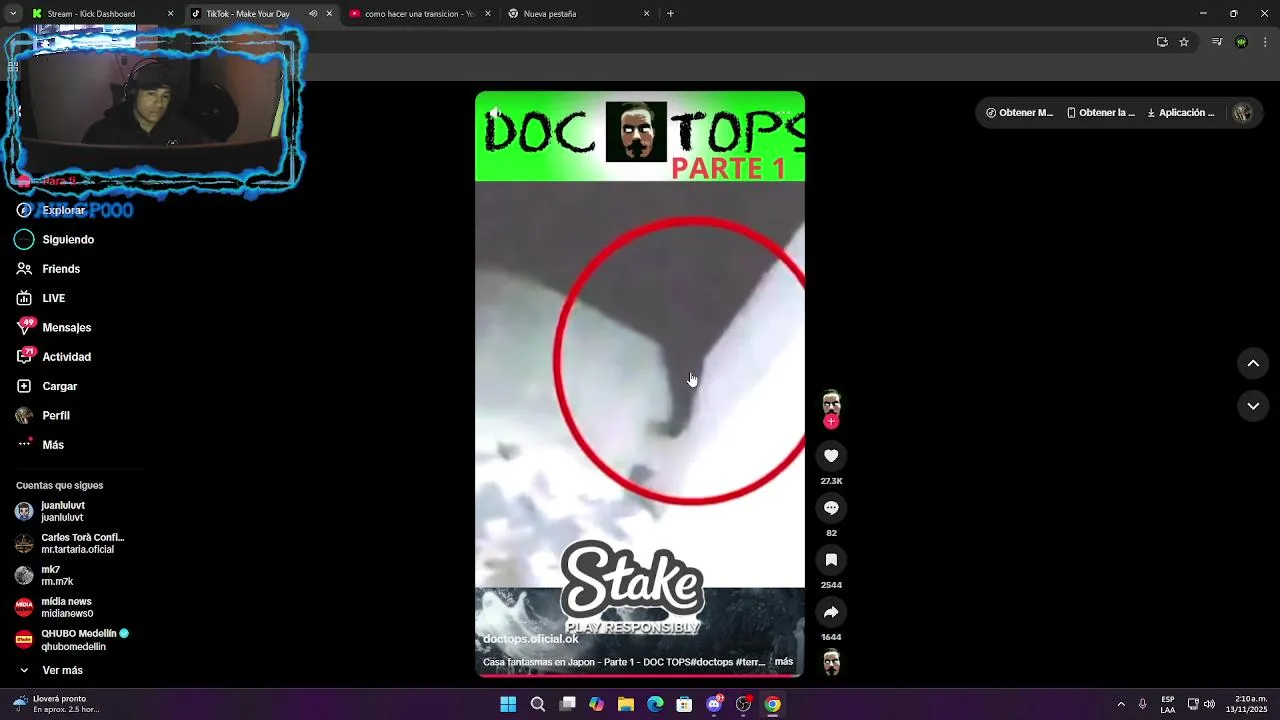
Task: Mute the TikTok tab via speaker icon
Action: click(x=313, y=14)
